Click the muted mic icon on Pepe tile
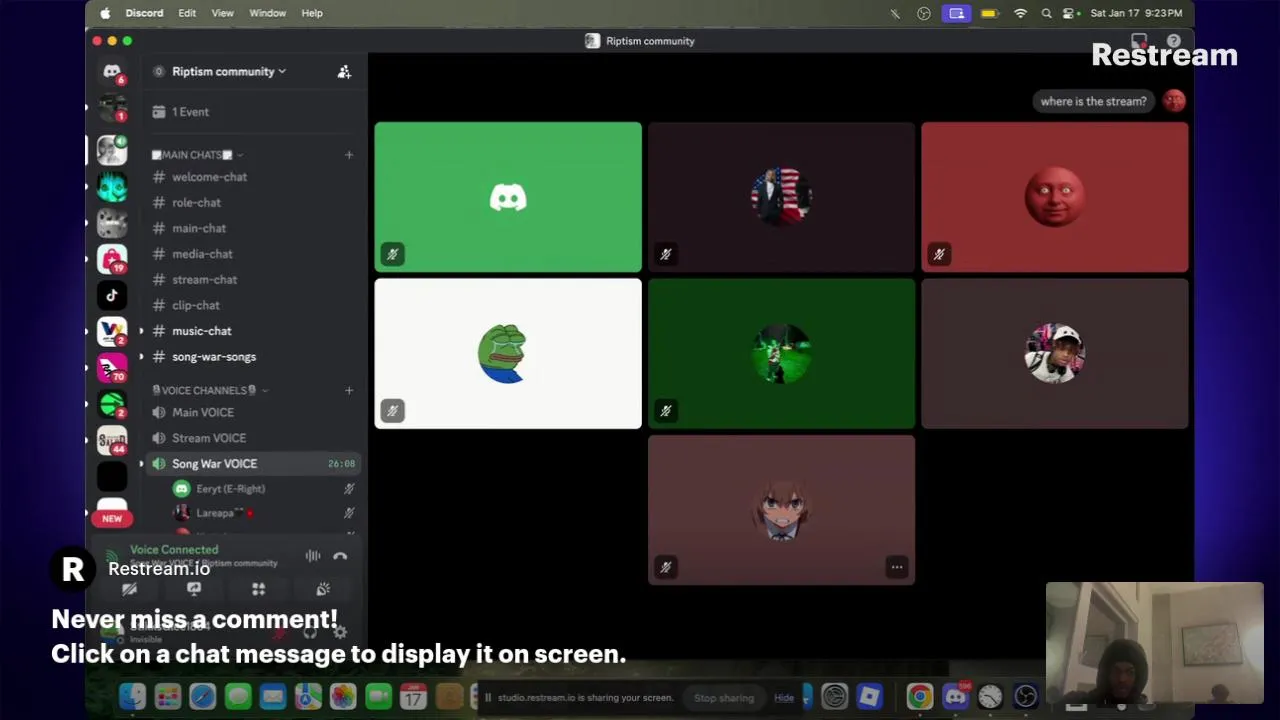The height and width of the screenshot is (720, 1280). (392, 411)
